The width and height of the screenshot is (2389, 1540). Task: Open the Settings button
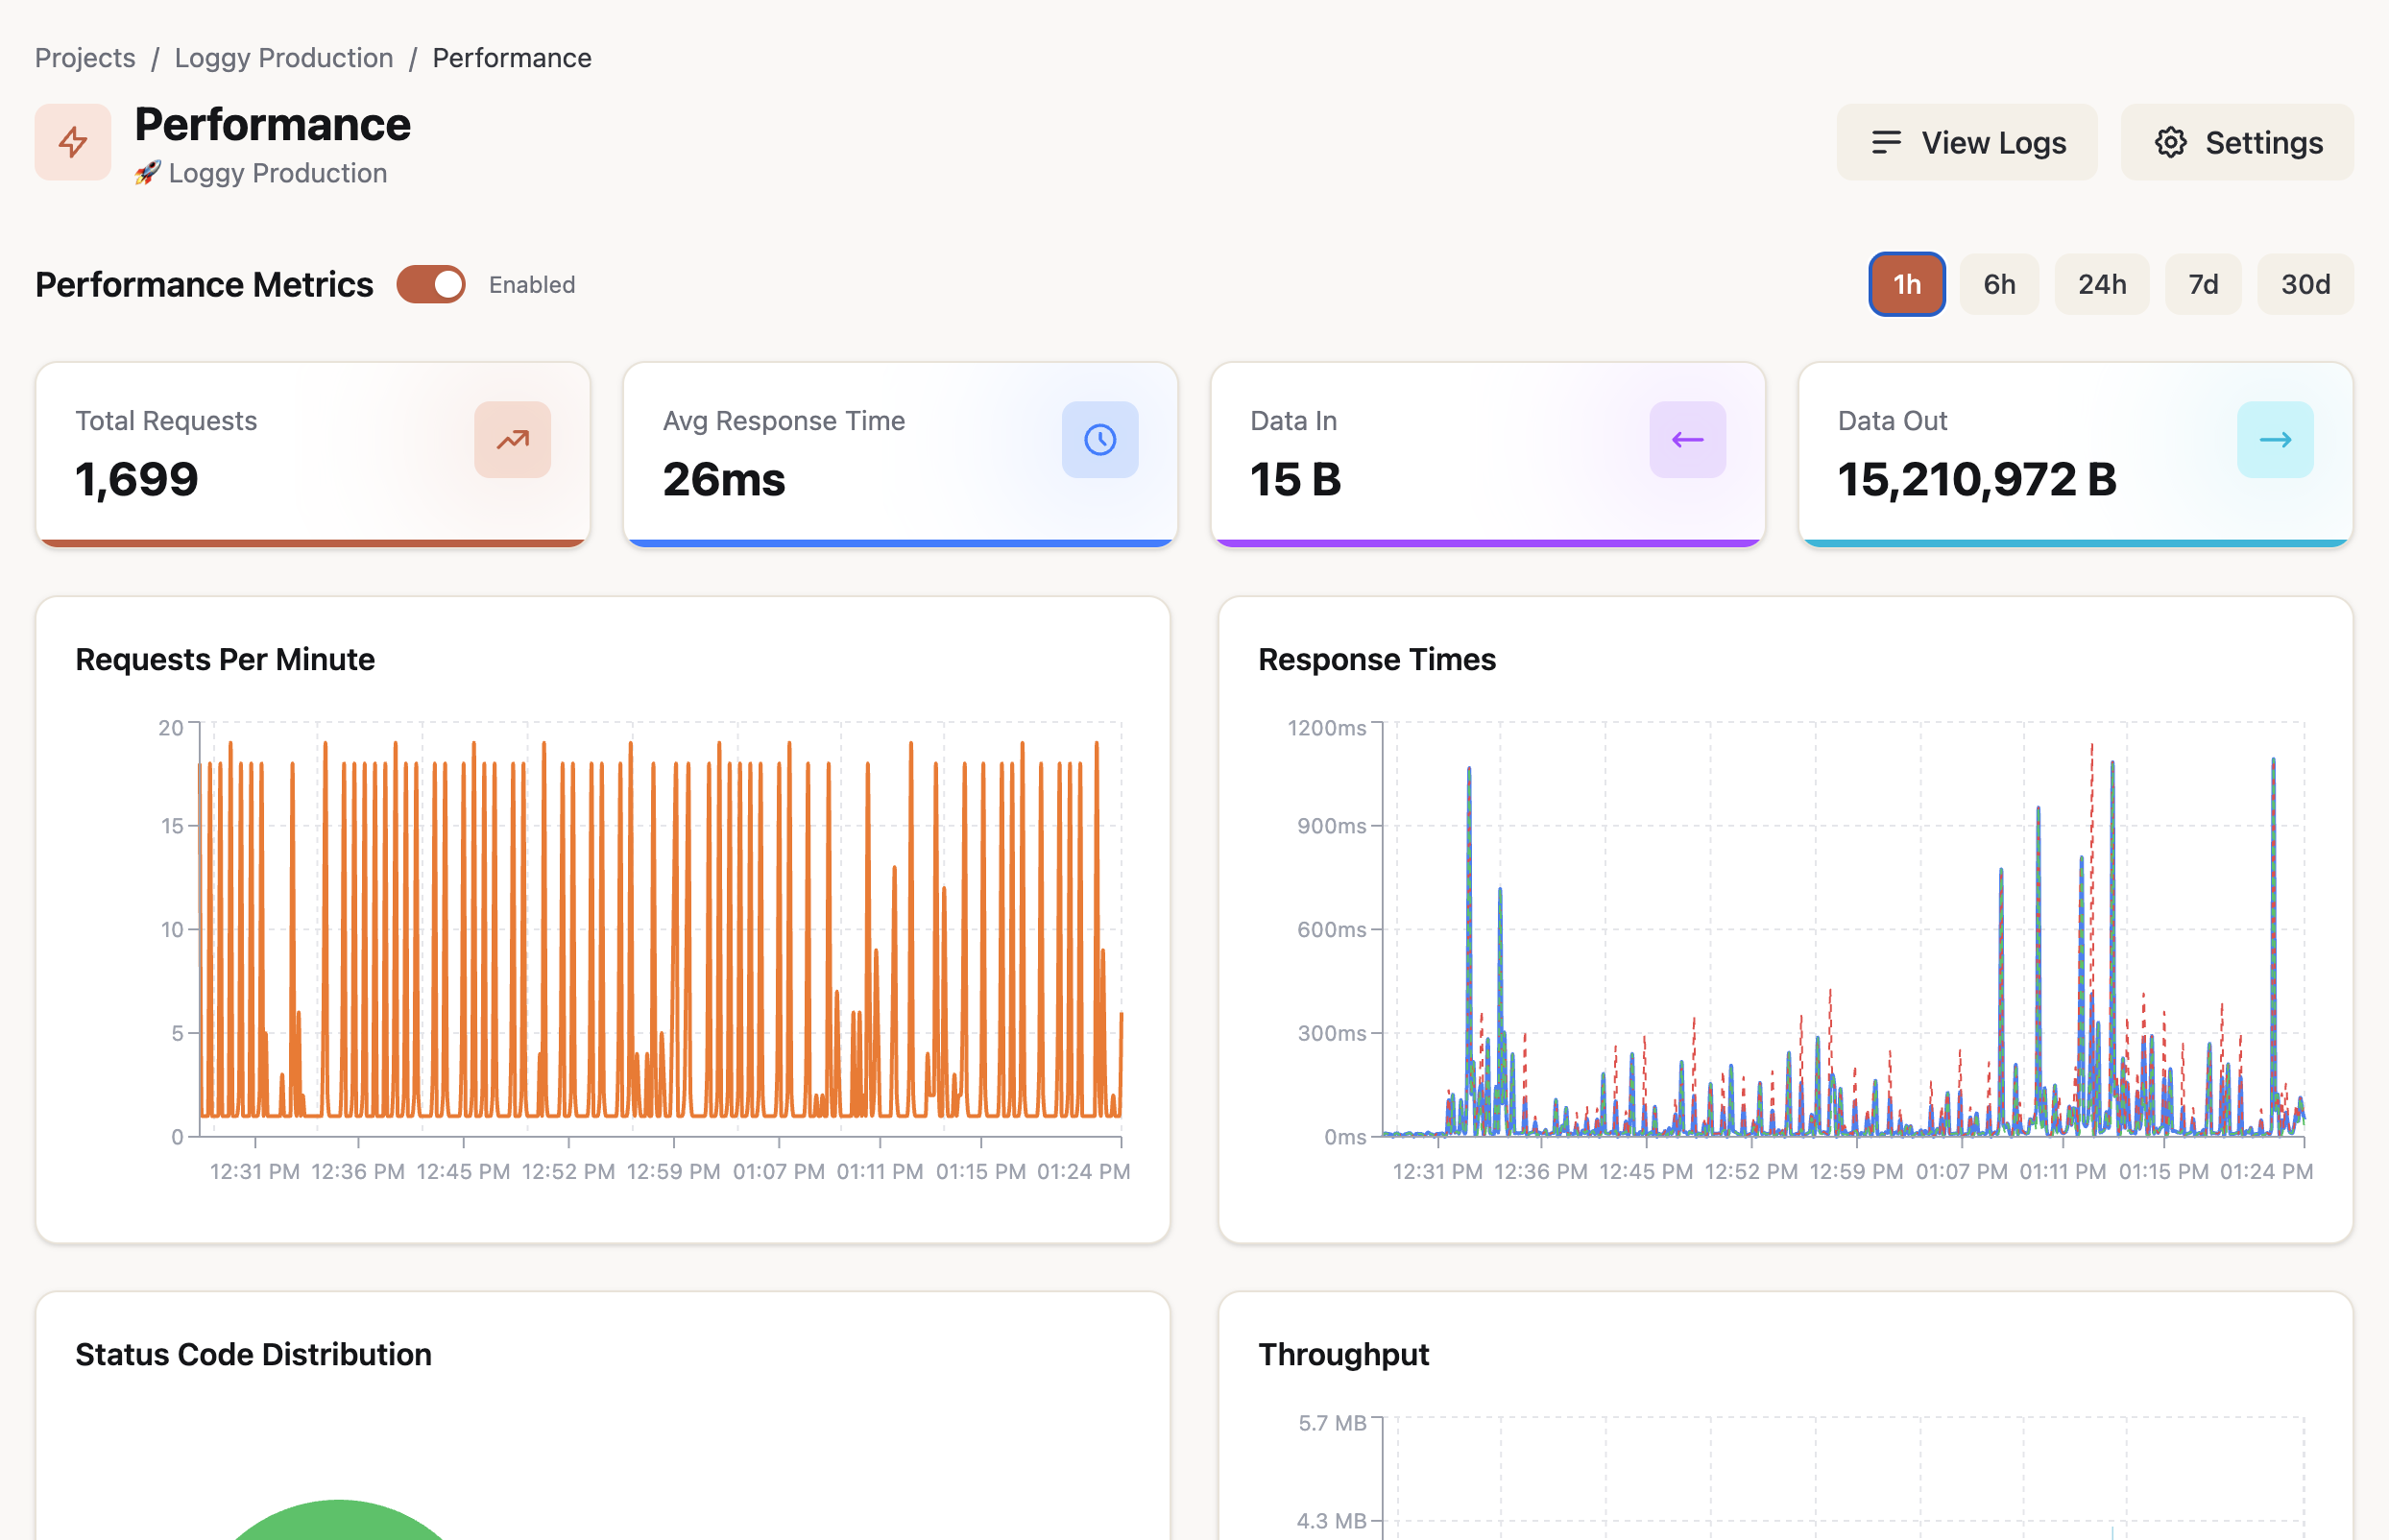click(x=2236, y=143)
